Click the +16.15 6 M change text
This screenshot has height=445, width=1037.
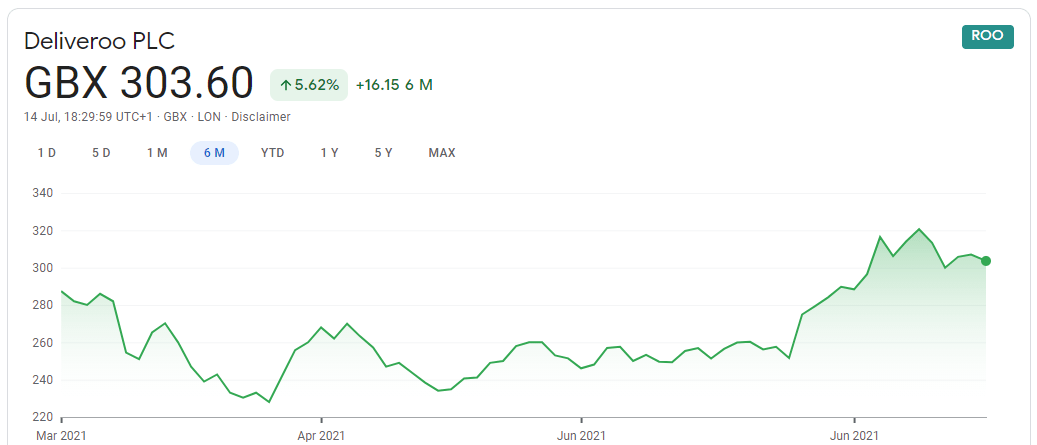click(394, 85)
